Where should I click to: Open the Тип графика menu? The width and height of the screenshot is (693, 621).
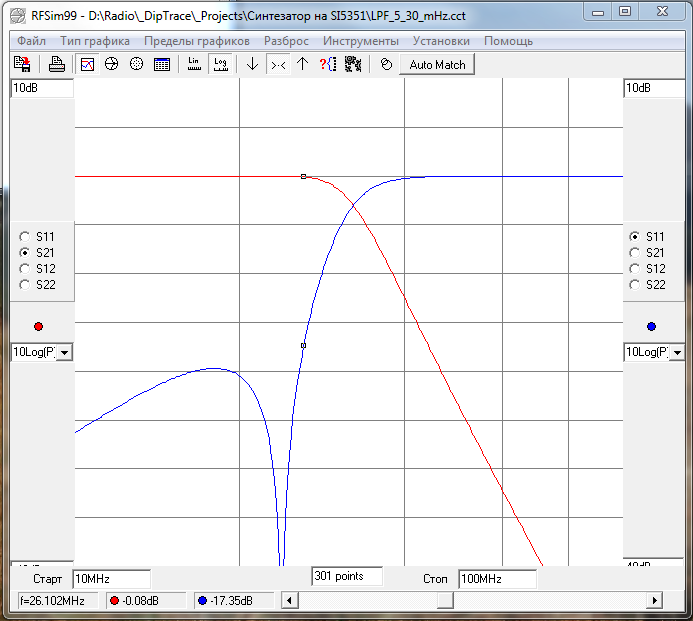(x=95, y=41)
